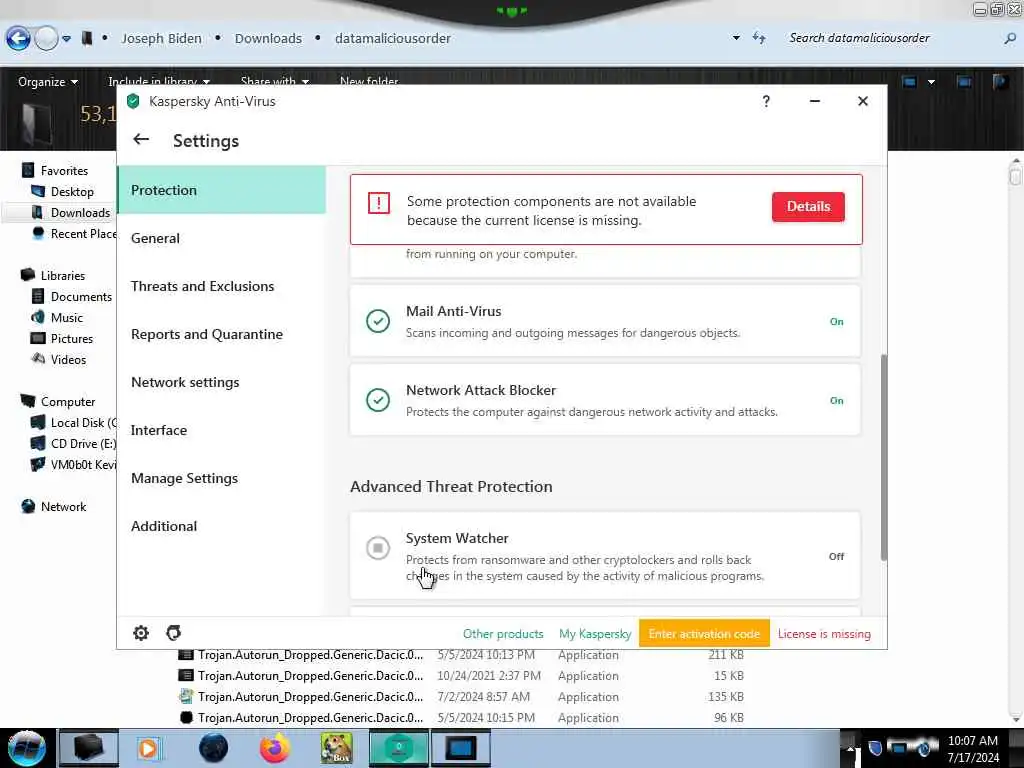
Task: Toggle Mail Anti-Virus On switch
Action: pyautogui.click(x=837, y=321)
